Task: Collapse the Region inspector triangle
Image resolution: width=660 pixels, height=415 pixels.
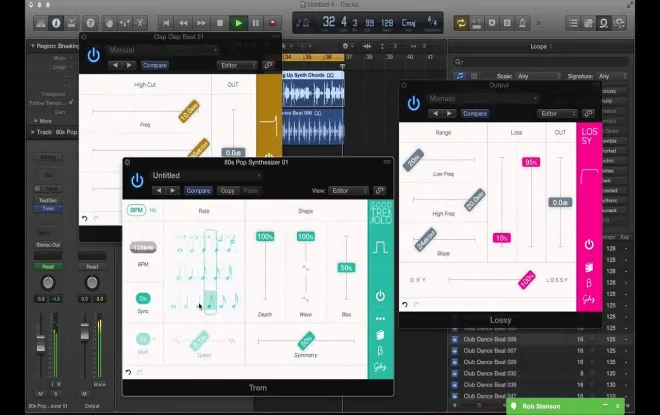Action: [32, 46]
